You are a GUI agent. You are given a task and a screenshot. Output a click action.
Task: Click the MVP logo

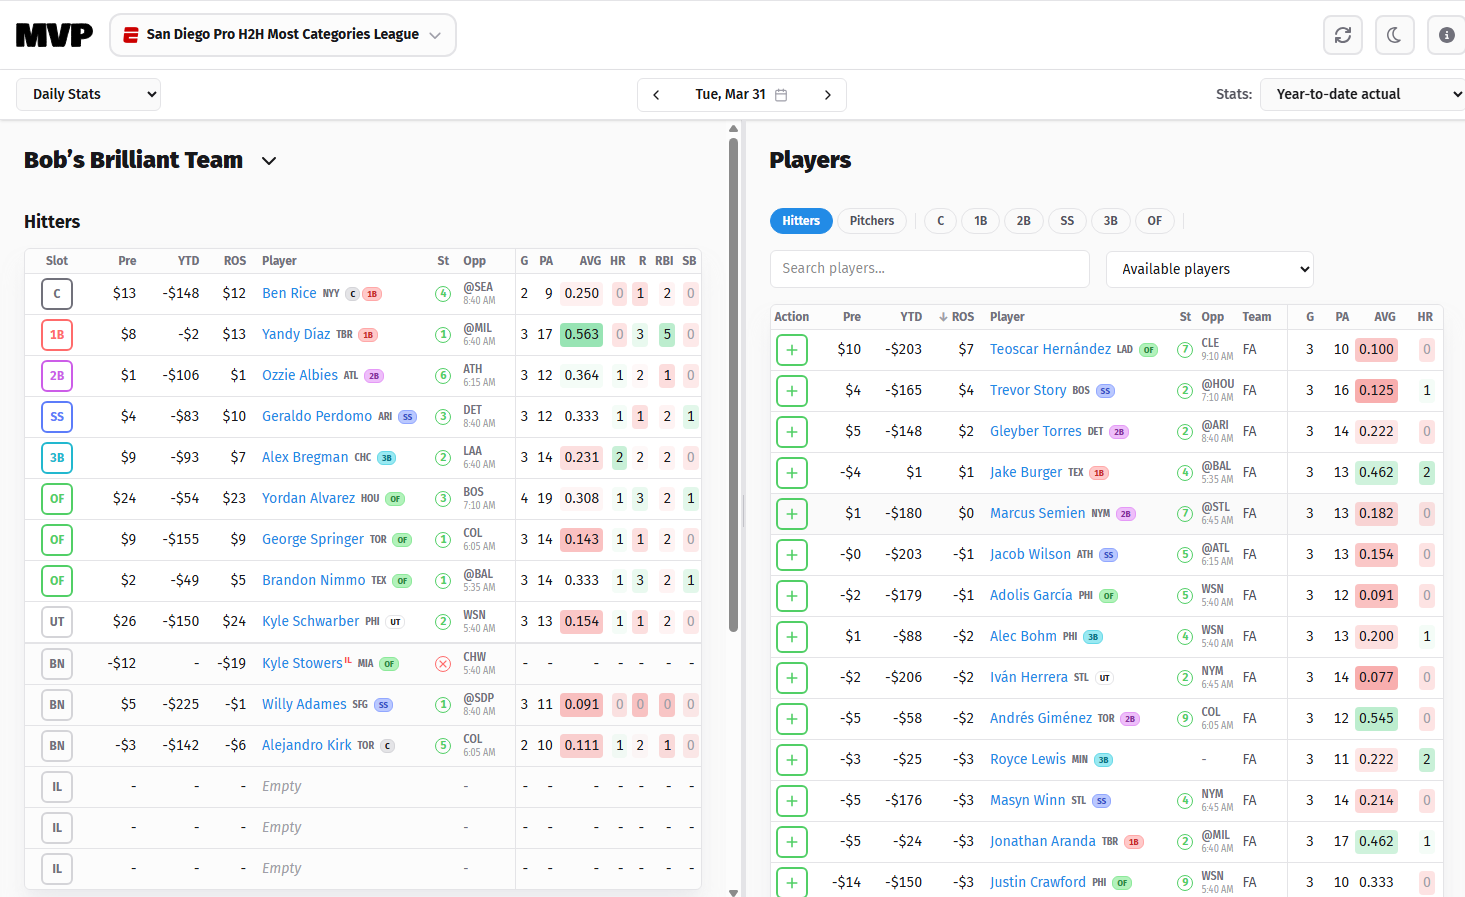(54, 35)
